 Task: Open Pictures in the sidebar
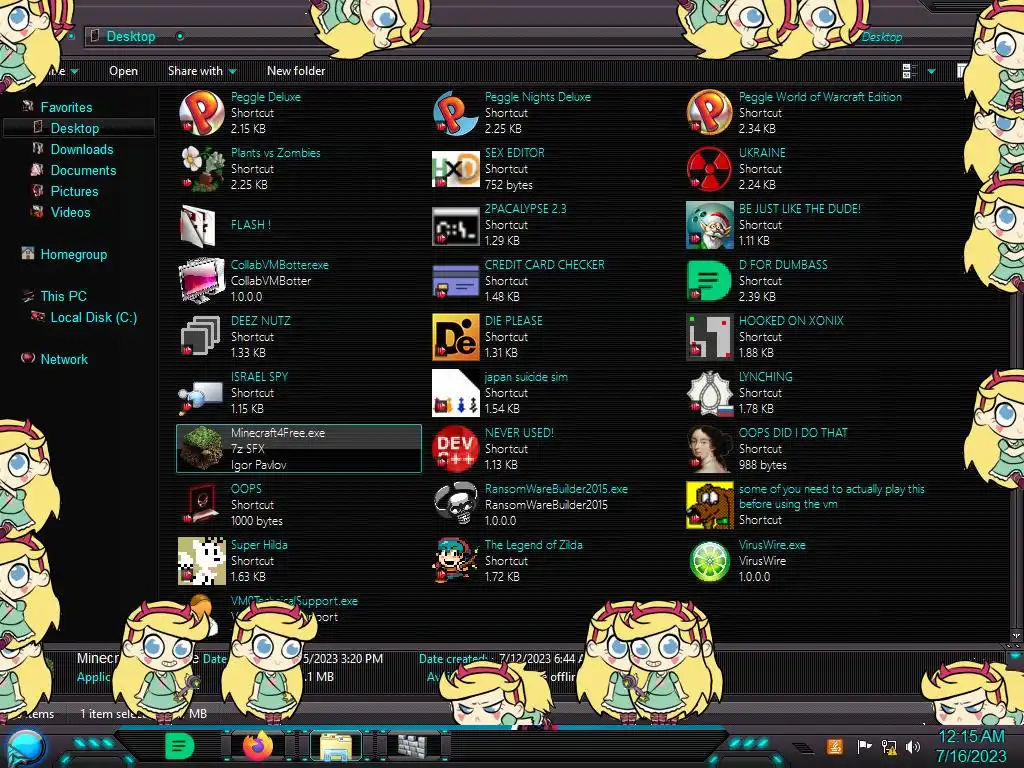74,191
